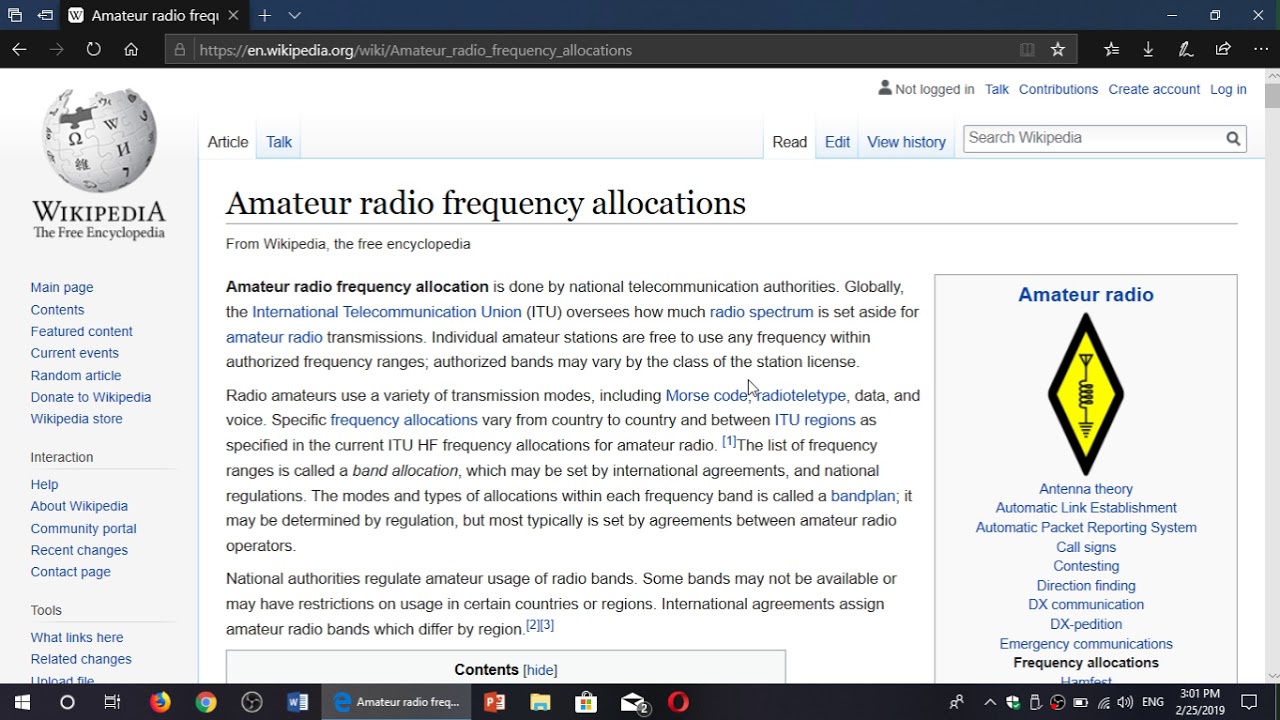Click the Wikipedia search magnifier icon
Image resolution: width=1280 pixels, height=720 pixels.
1233,139
